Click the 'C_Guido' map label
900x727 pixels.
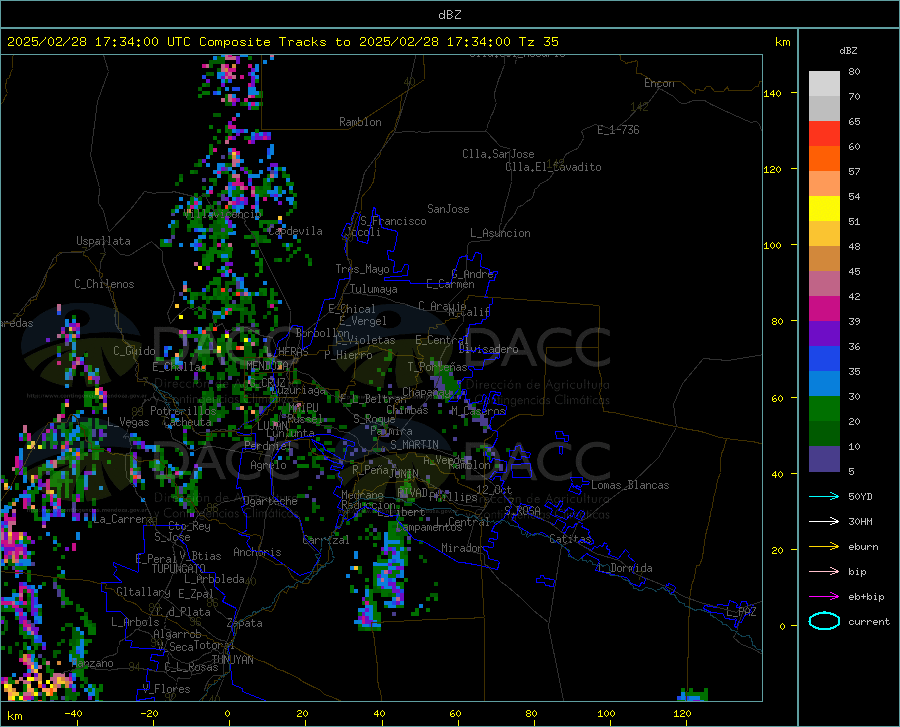tap(134, 351)
